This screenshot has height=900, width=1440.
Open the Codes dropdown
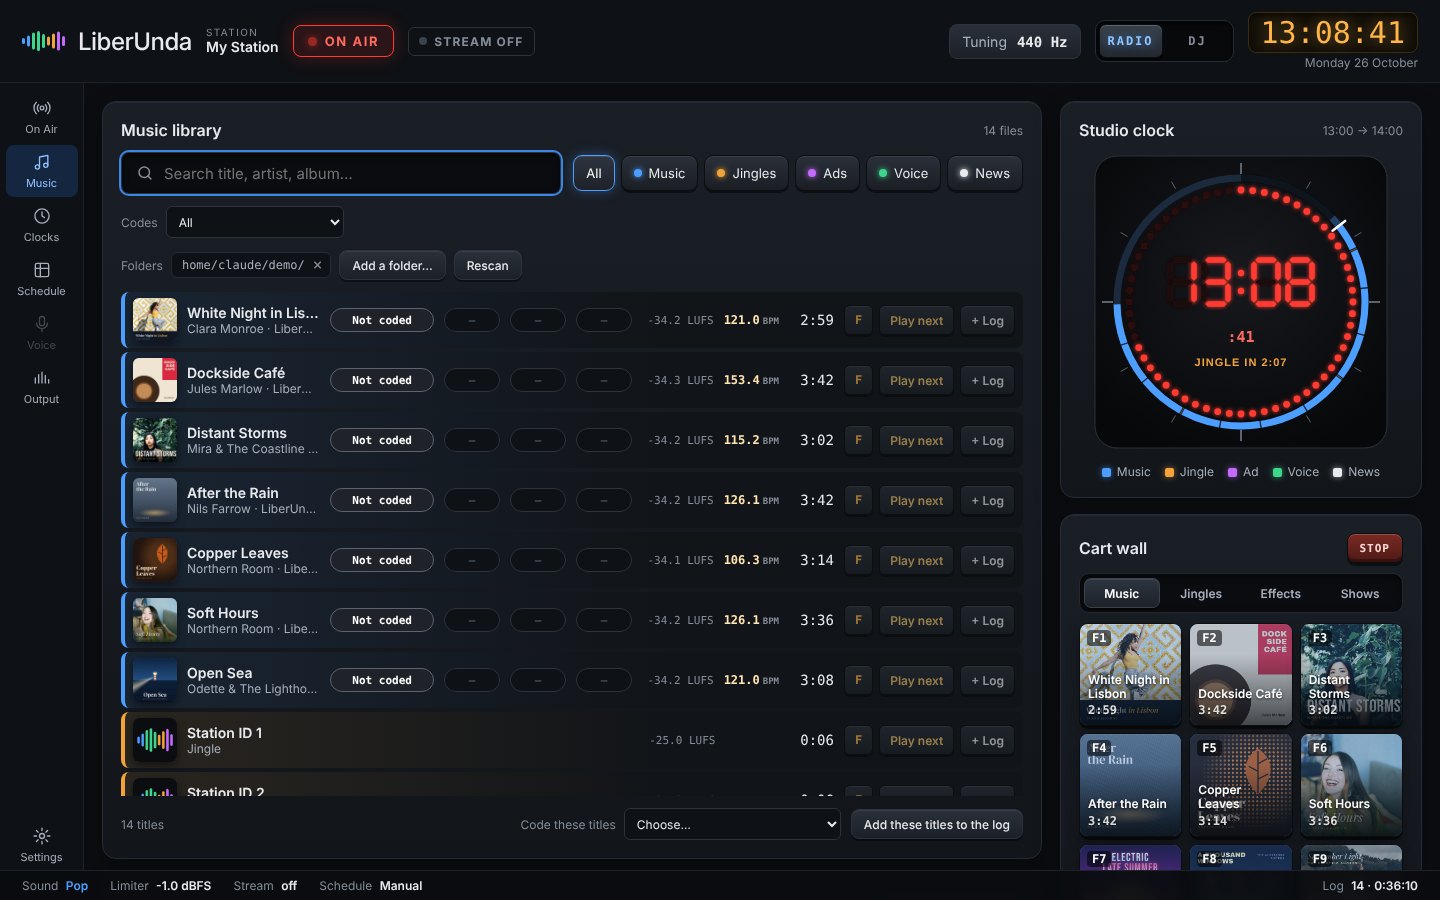coord(255,222)
